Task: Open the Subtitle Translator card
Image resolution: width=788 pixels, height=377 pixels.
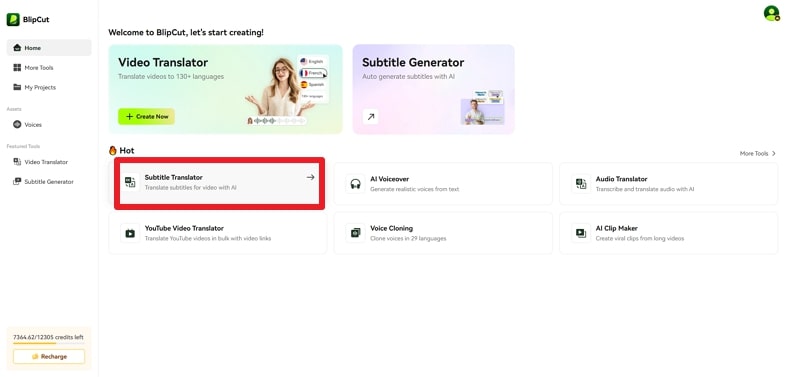Action: [x=219, y=183]
